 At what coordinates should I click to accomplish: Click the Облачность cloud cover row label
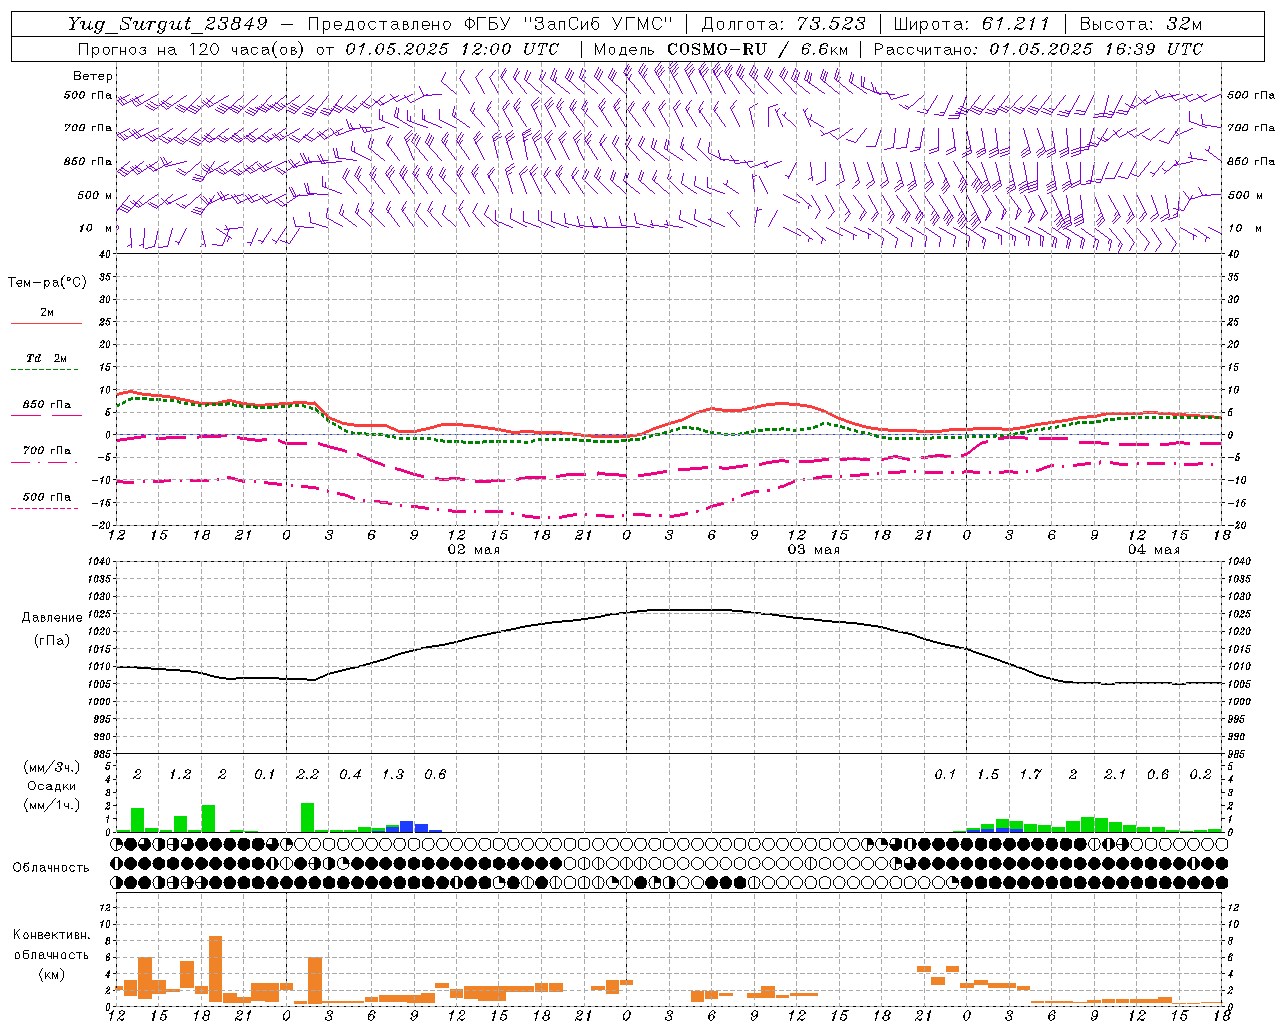(51, 867)
